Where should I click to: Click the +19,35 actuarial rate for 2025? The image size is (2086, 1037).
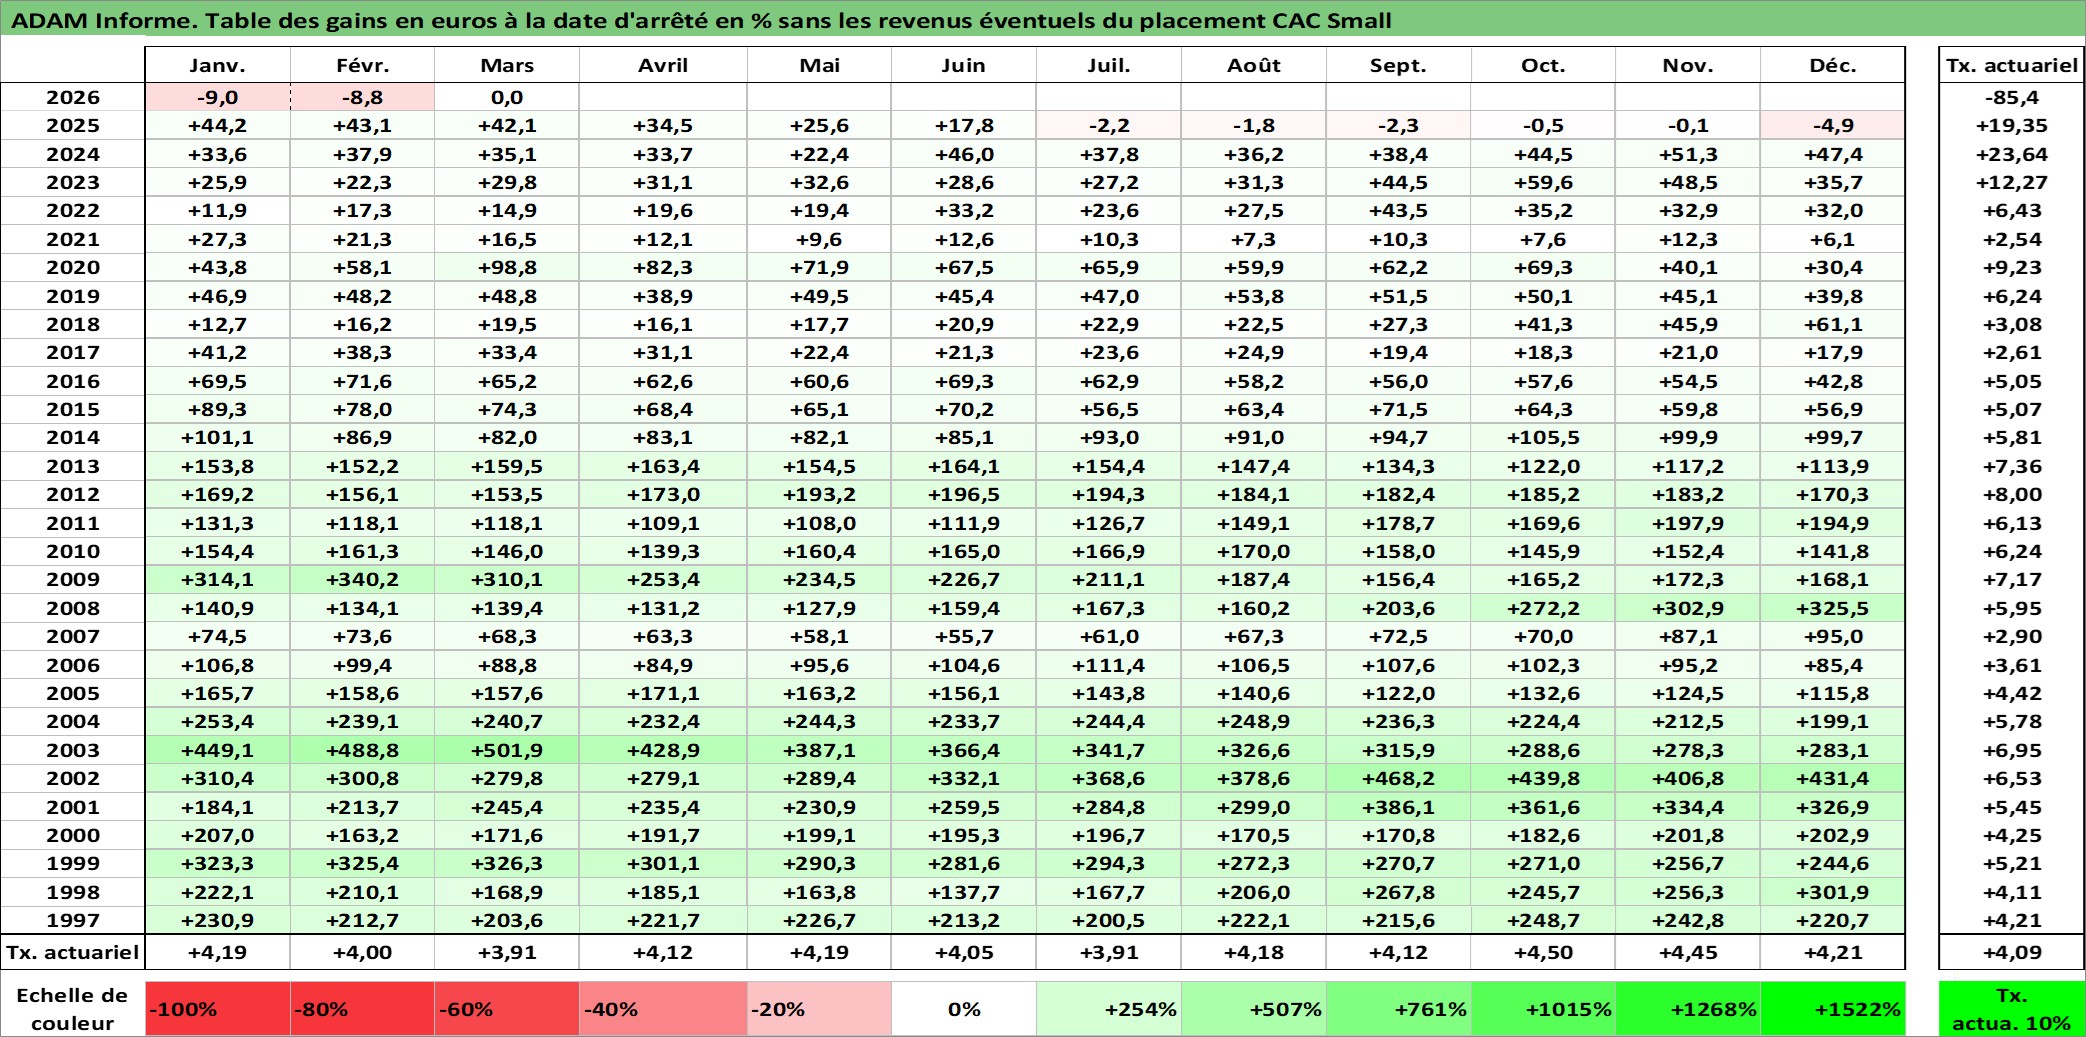click(x=2012, y=125)
